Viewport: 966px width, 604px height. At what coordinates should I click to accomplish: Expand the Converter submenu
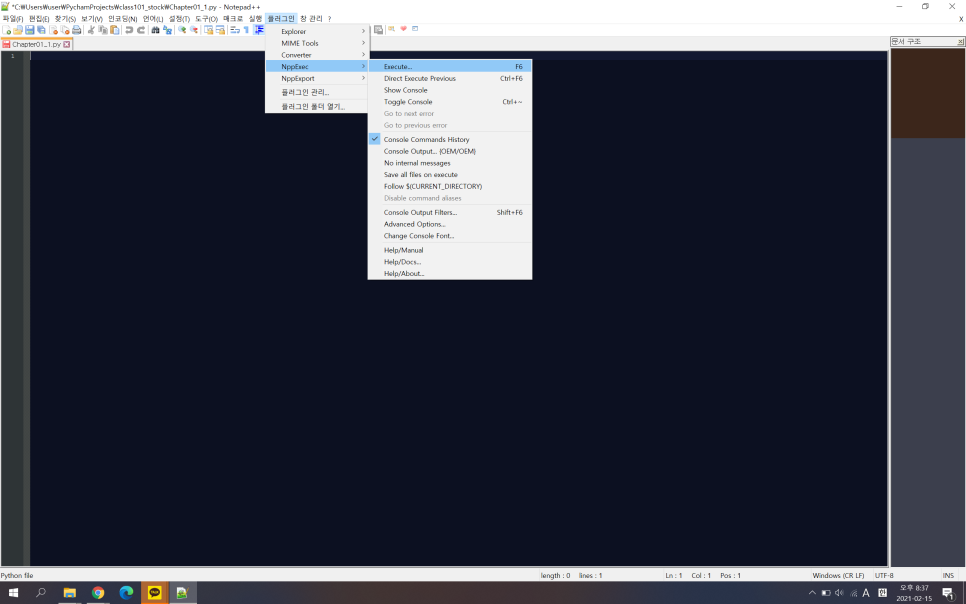pyautogui.click(x=317, y=55)
